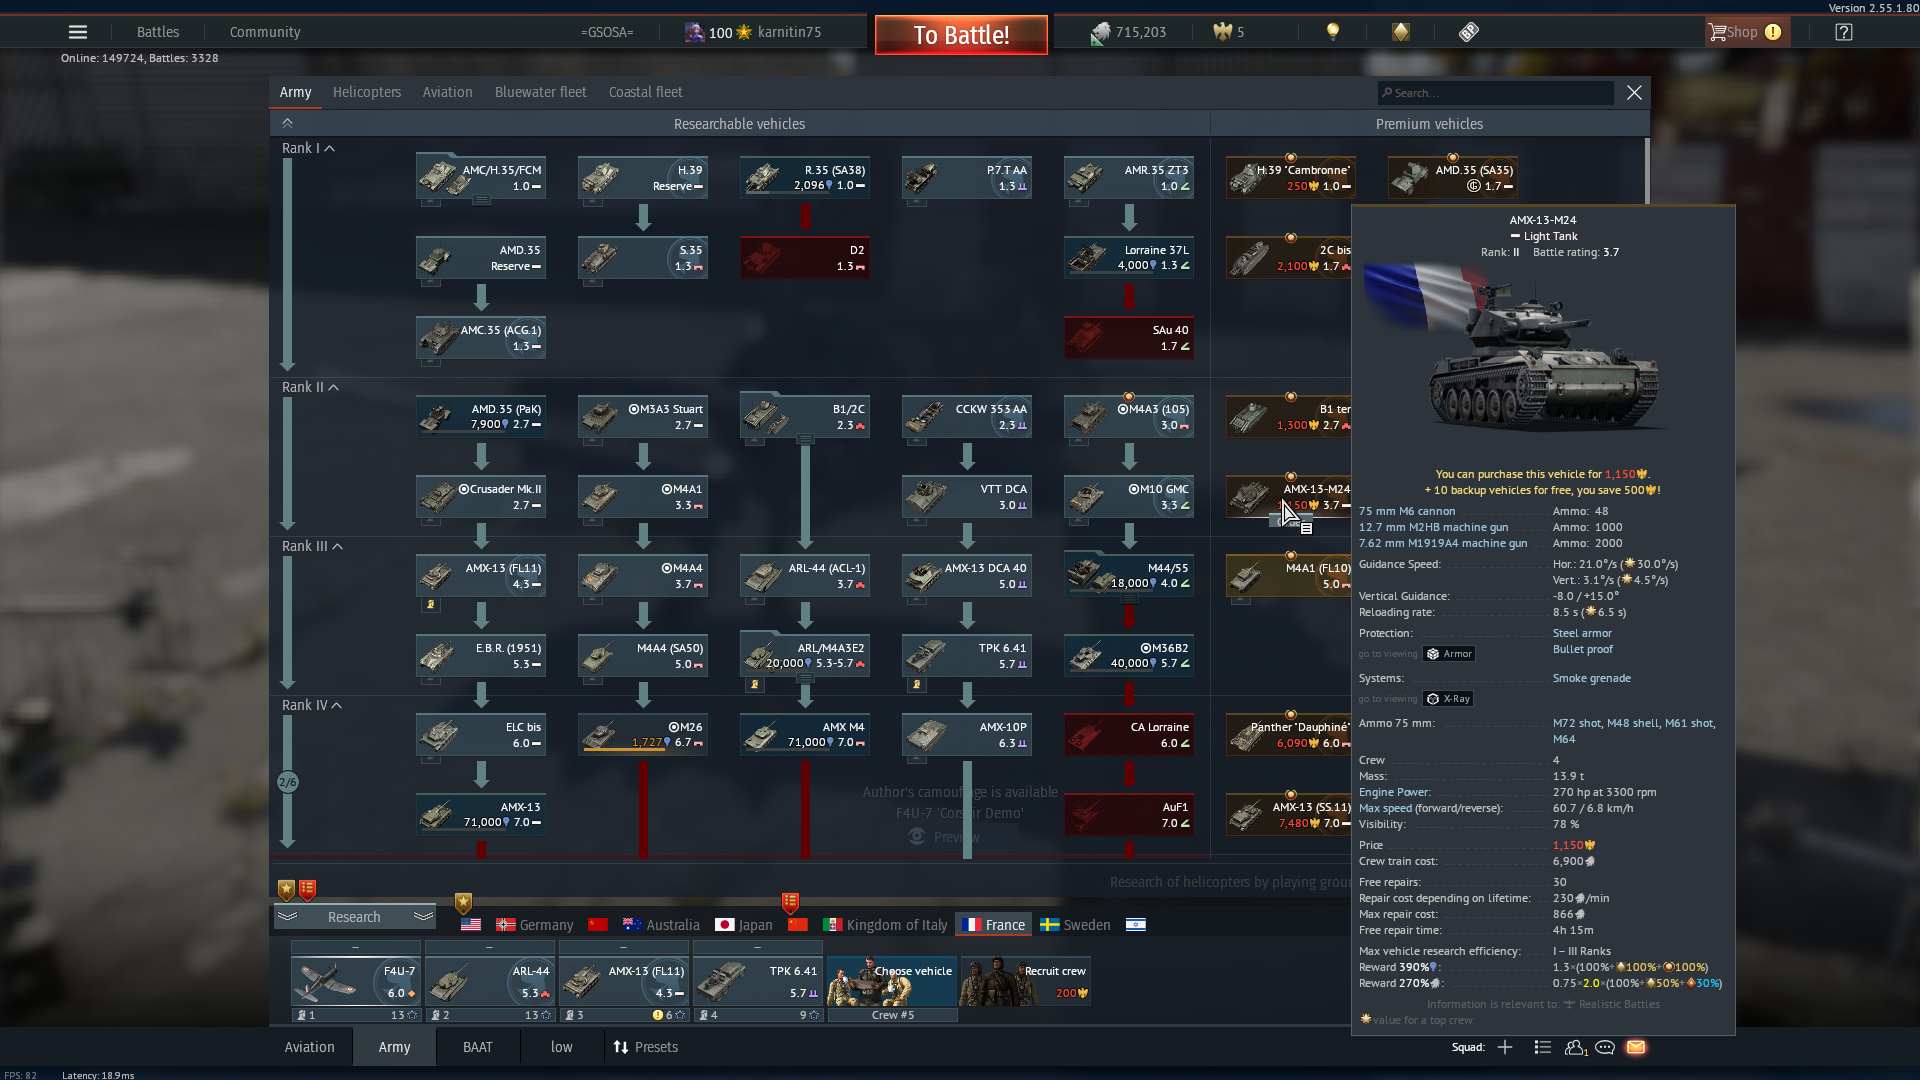The height and width of the screenshot is (1080, 1920).
Task: Click the light bulb hints icon
Action: (1332, 32)
